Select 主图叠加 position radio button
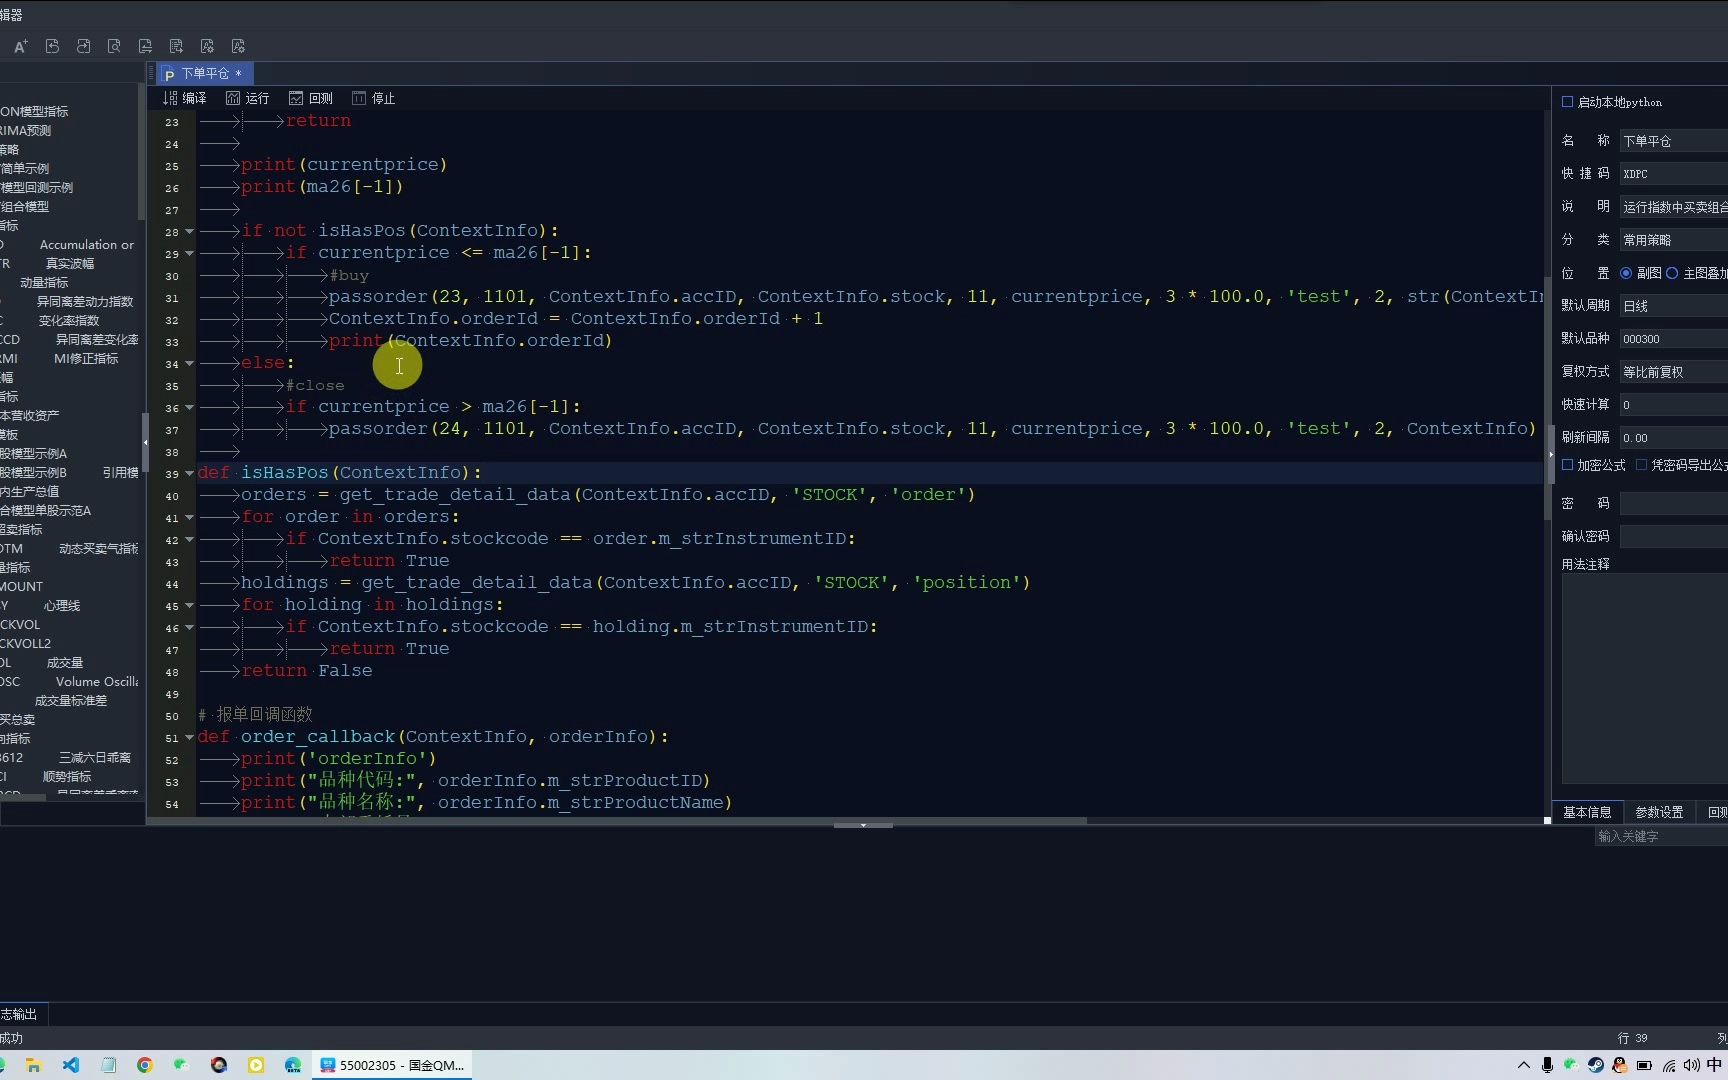This screenshot has height=1080, width=1728. tap(1672, 273)
